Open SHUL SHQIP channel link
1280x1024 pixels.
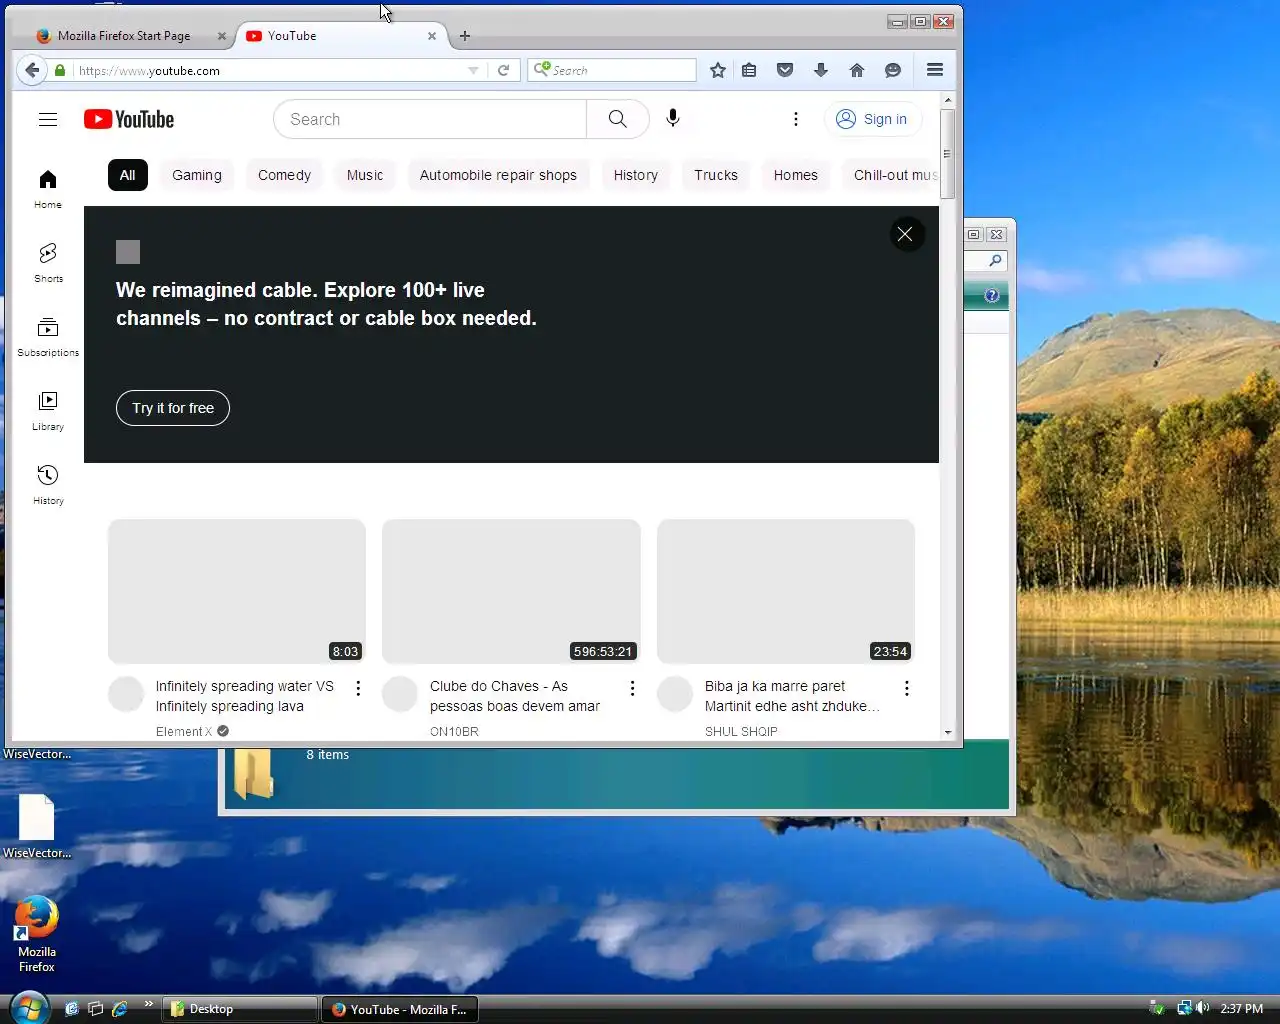tap(741, 732)
